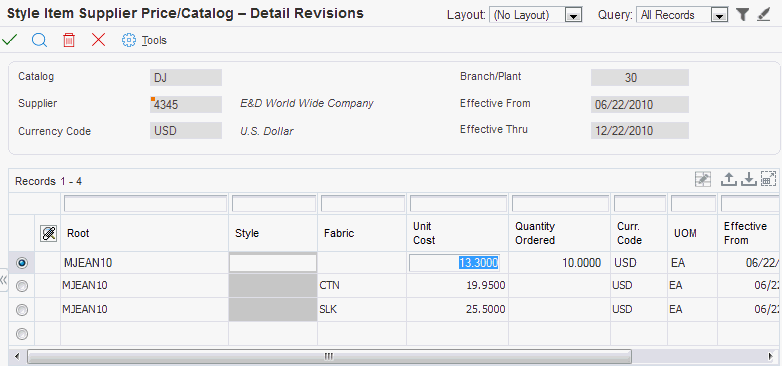782x366 pixels.
Task: Click the scrollbar right arrow
Action: click(771, 356)
